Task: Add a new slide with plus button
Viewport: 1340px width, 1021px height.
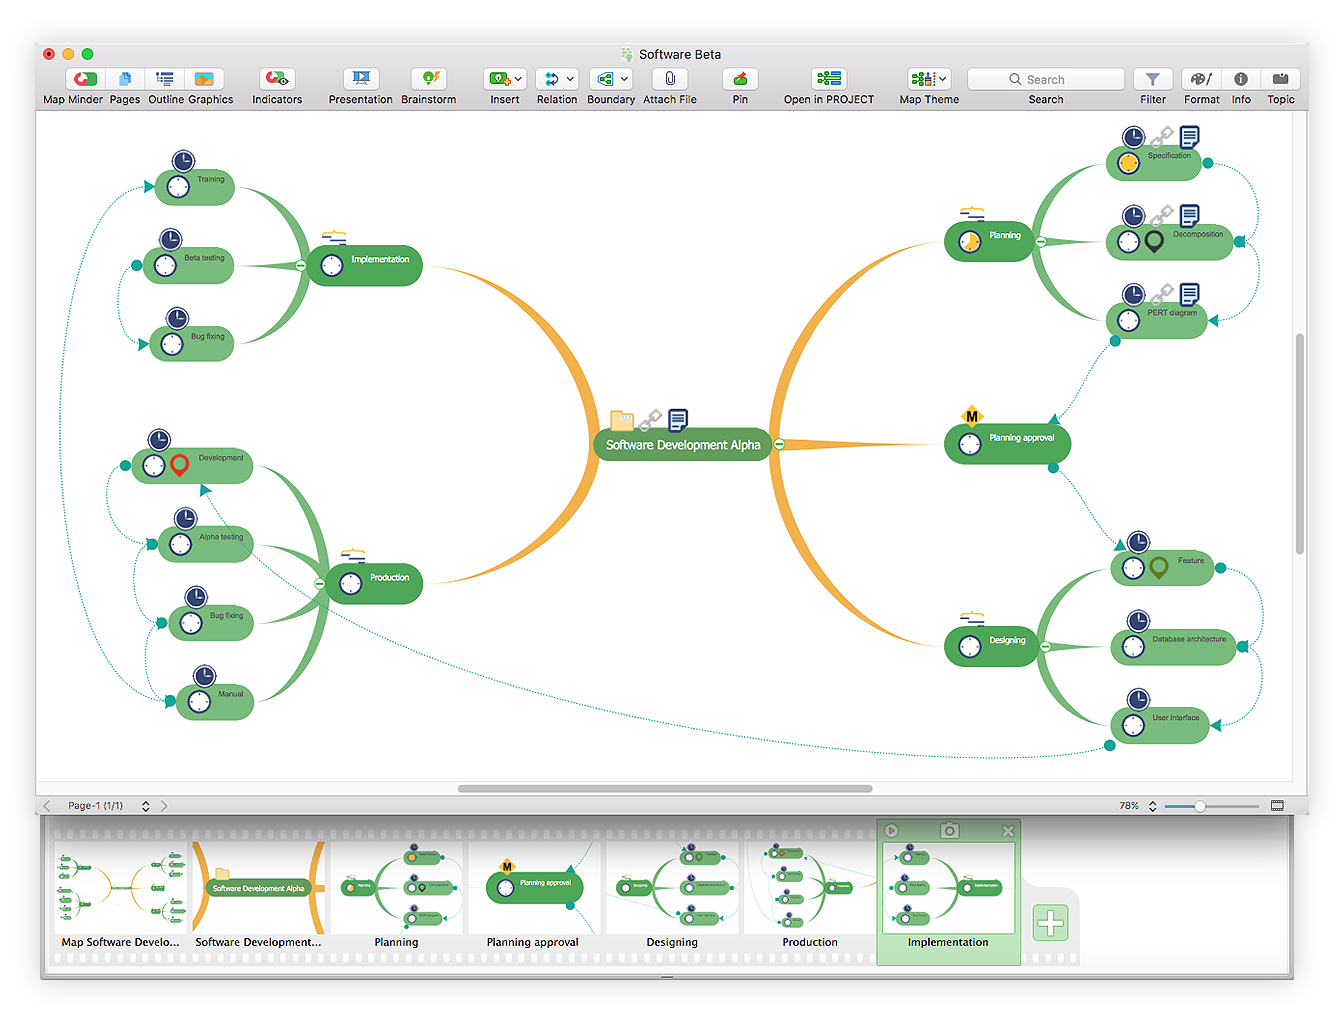Action: (x=1050, y=922)
